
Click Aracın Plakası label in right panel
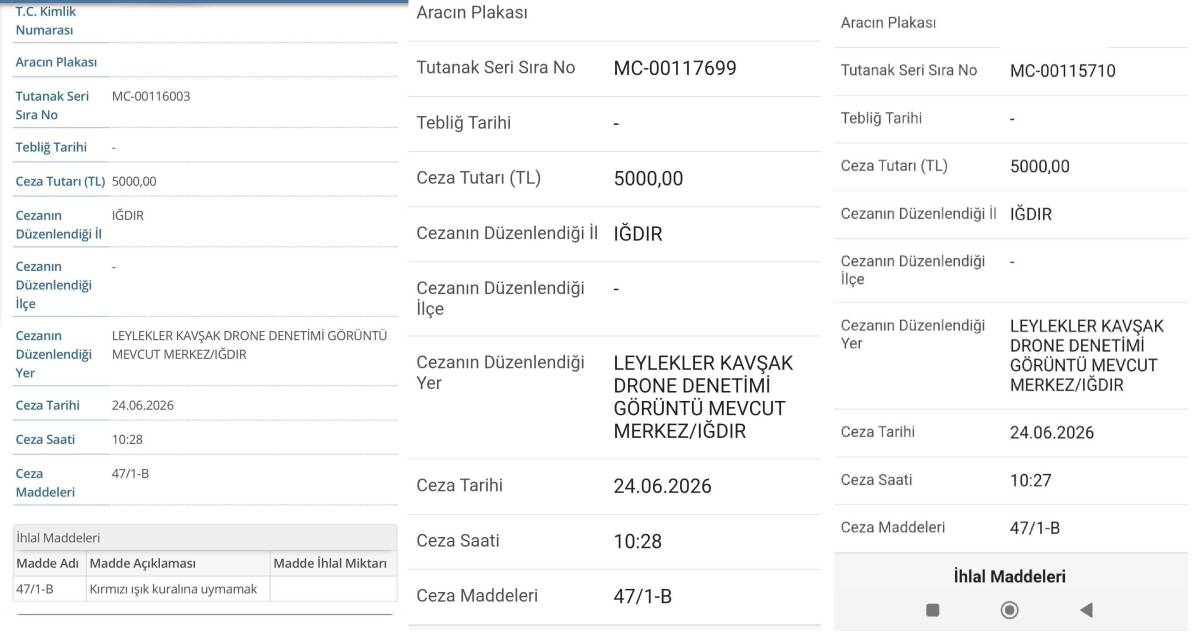(889, 23)
